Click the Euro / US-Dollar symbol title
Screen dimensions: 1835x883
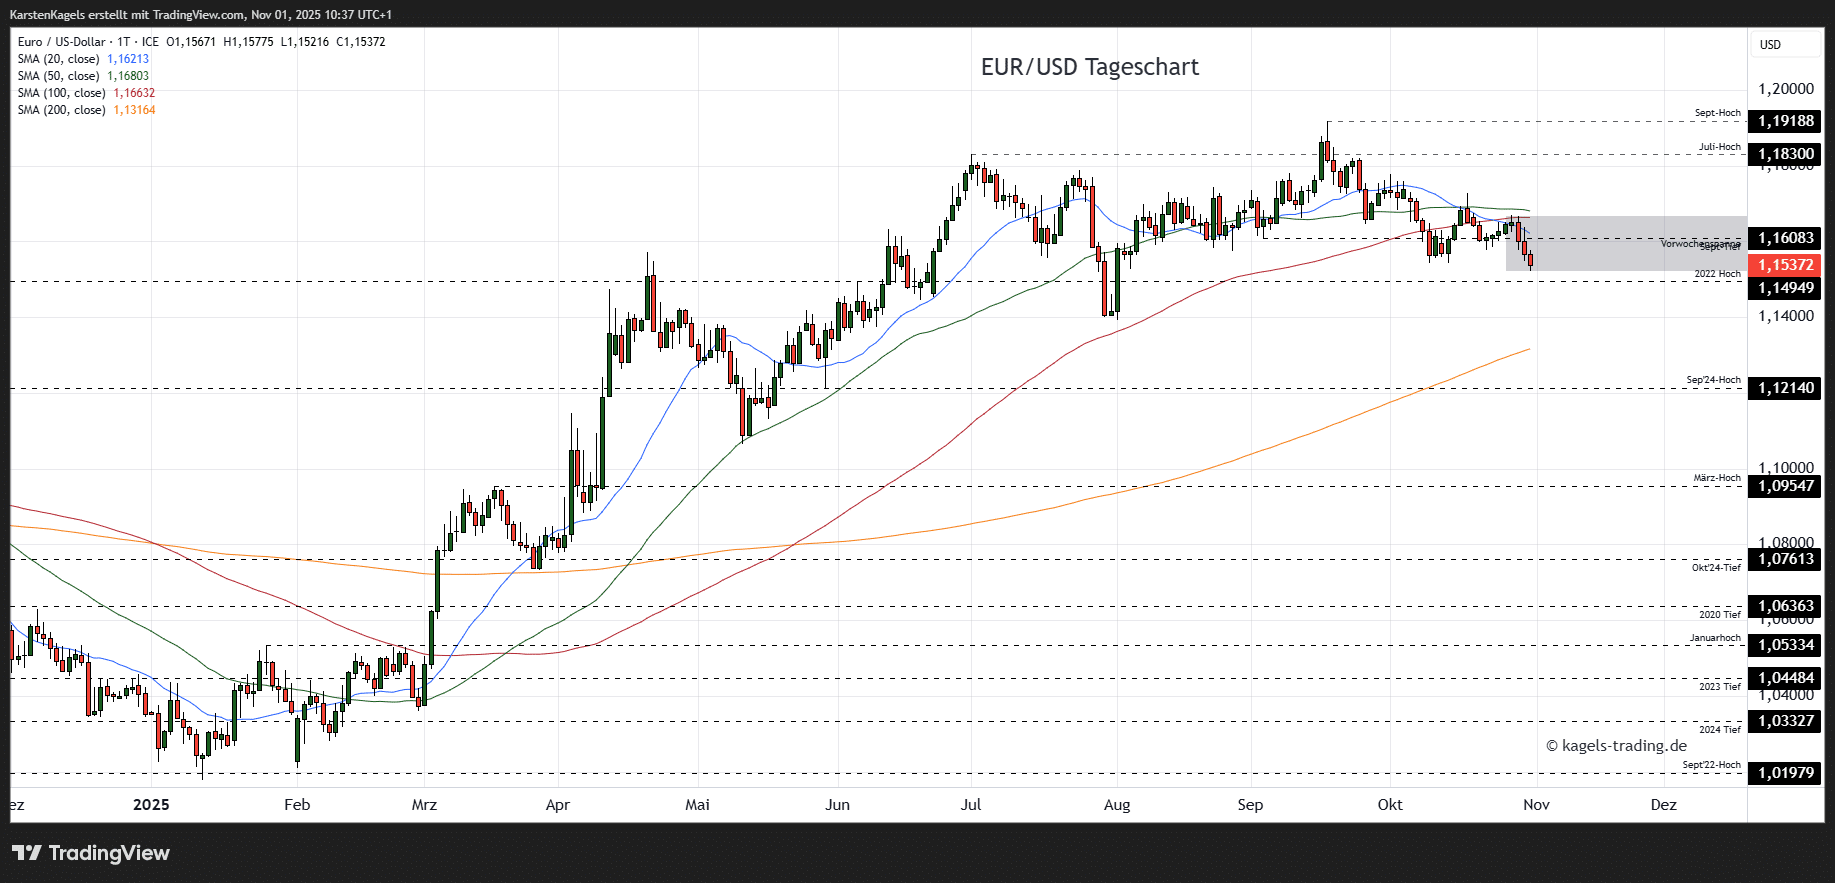[x=61, y=42]
